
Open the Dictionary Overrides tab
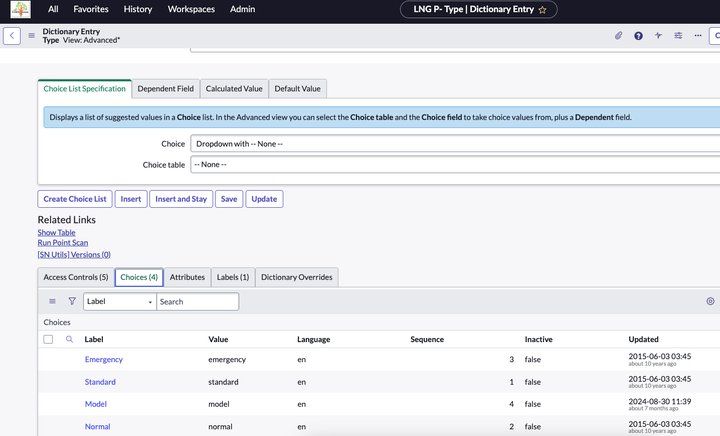click(297, 277)
